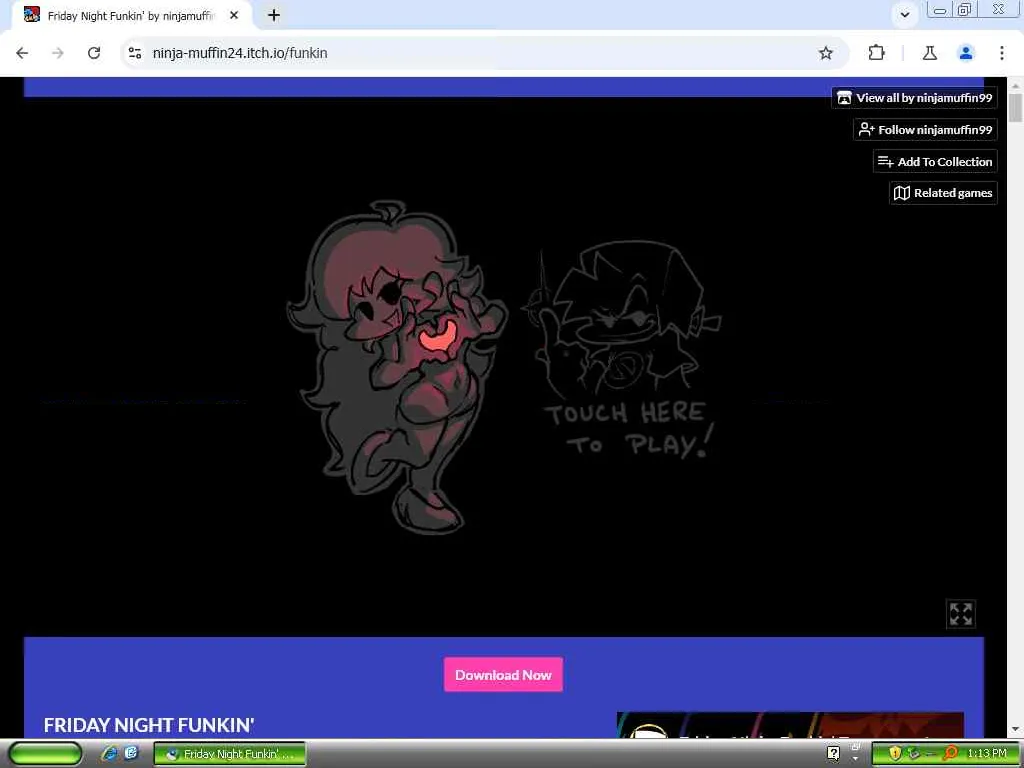Screen dimensions: 1024x768
Task: Follow ninjamuffin99
Action: 925,130
